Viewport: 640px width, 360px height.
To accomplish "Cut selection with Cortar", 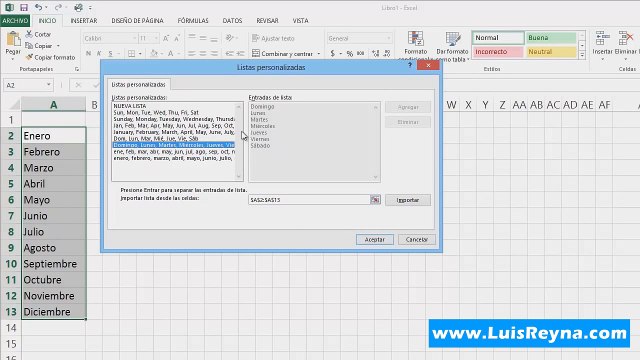I will [x=38, y=34].
